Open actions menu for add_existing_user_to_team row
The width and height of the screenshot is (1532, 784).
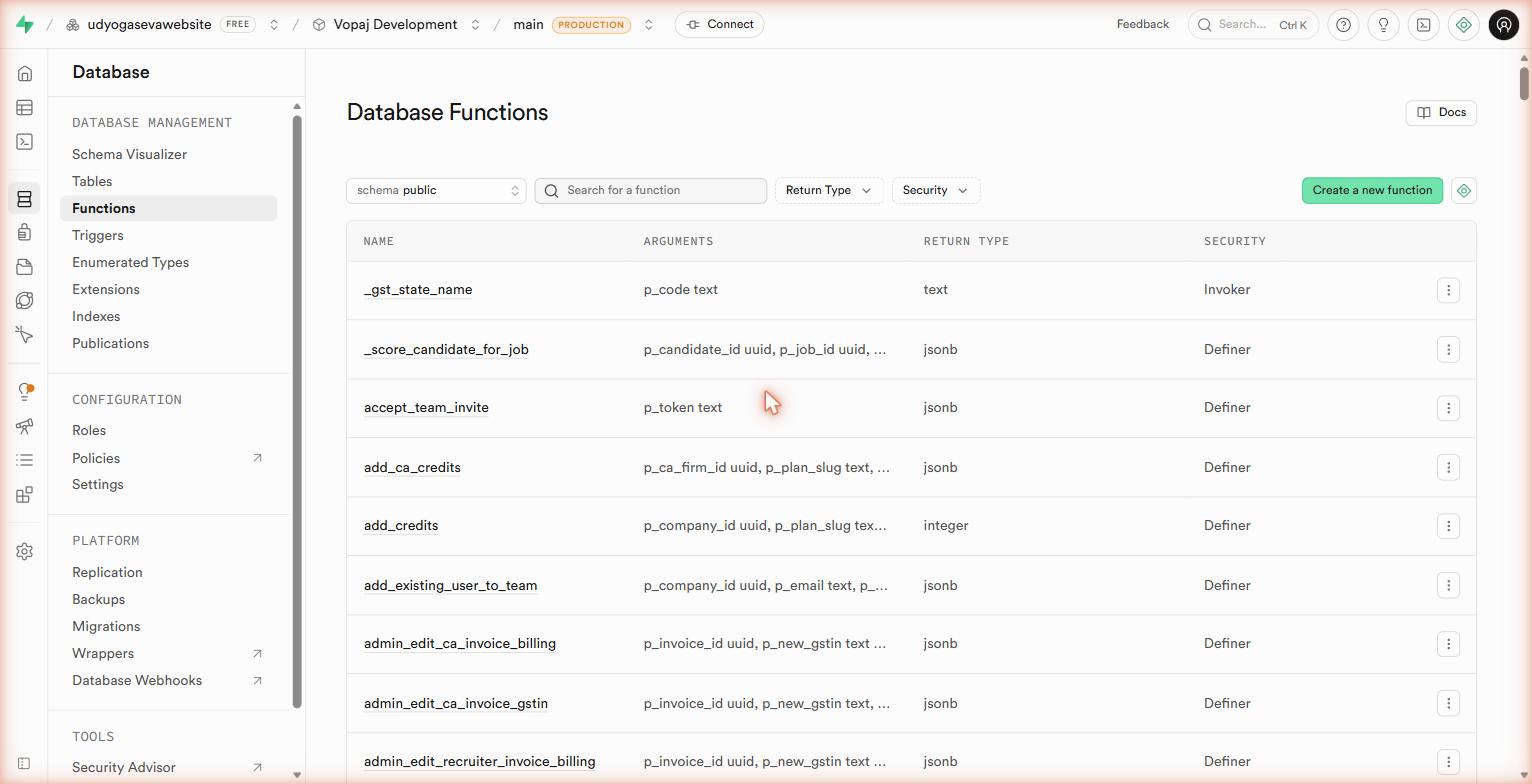pos(1448,585)
